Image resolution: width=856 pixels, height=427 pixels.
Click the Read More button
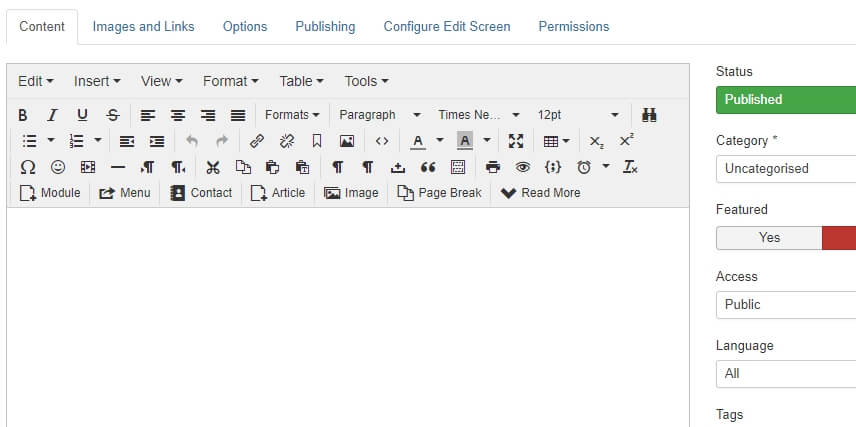tap(540, 193)
